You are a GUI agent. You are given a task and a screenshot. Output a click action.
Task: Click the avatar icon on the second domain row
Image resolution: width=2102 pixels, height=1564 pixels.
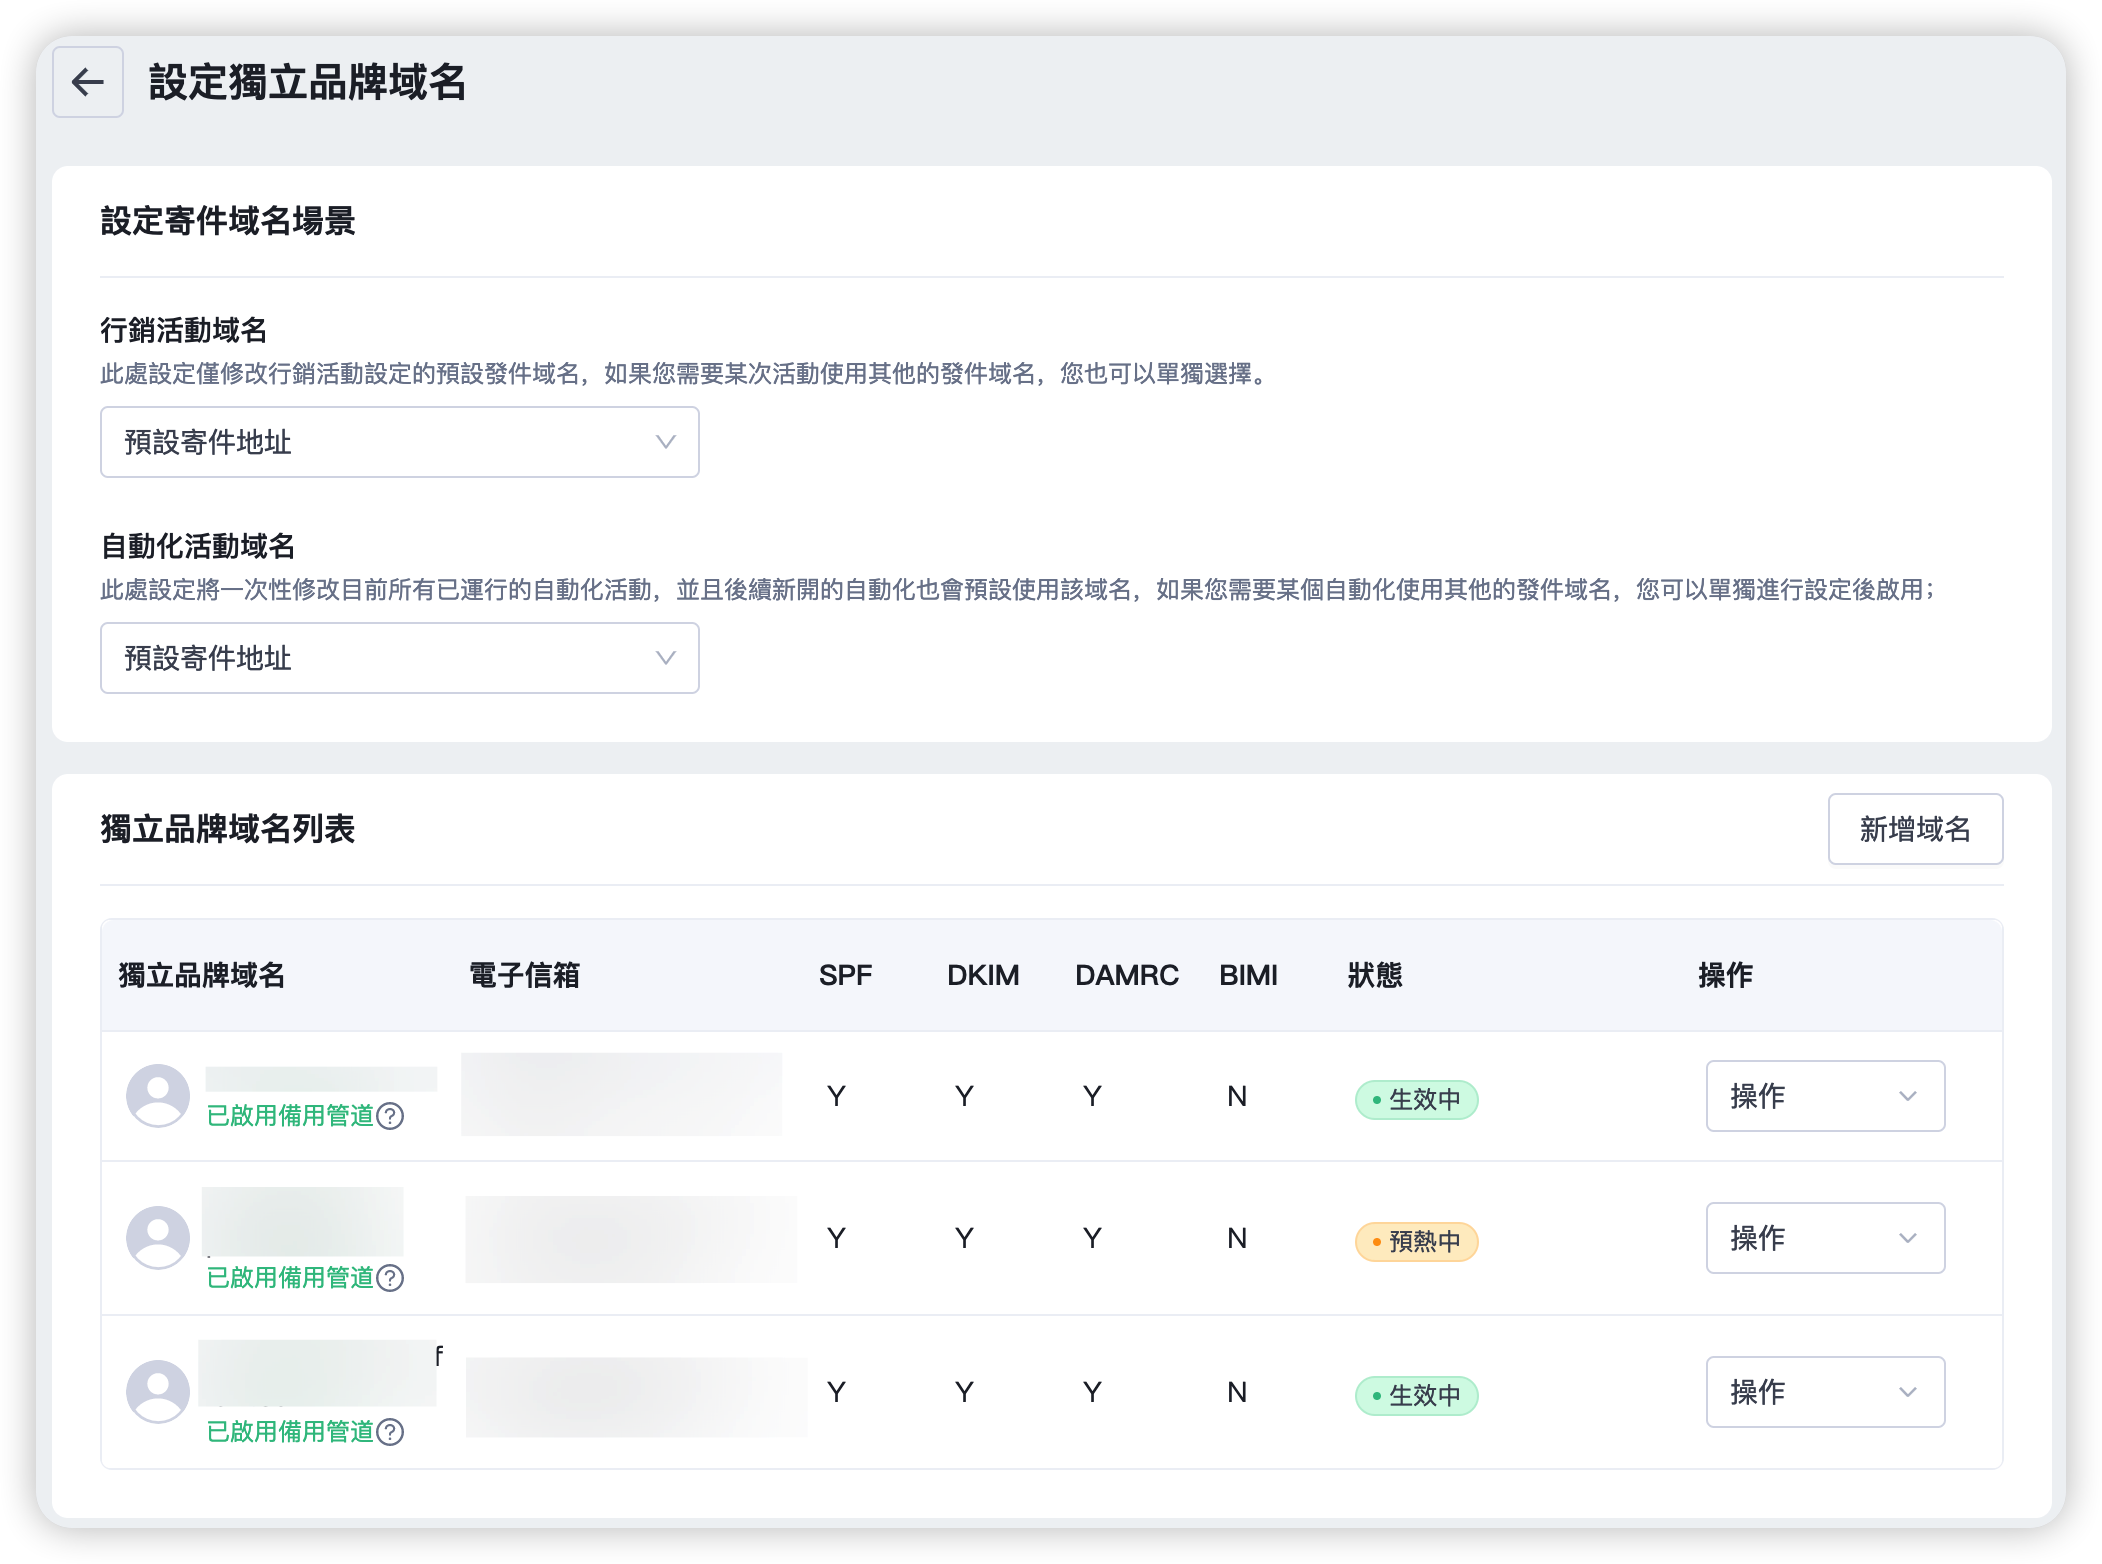pyautogui.click(x=158, y=1237)
